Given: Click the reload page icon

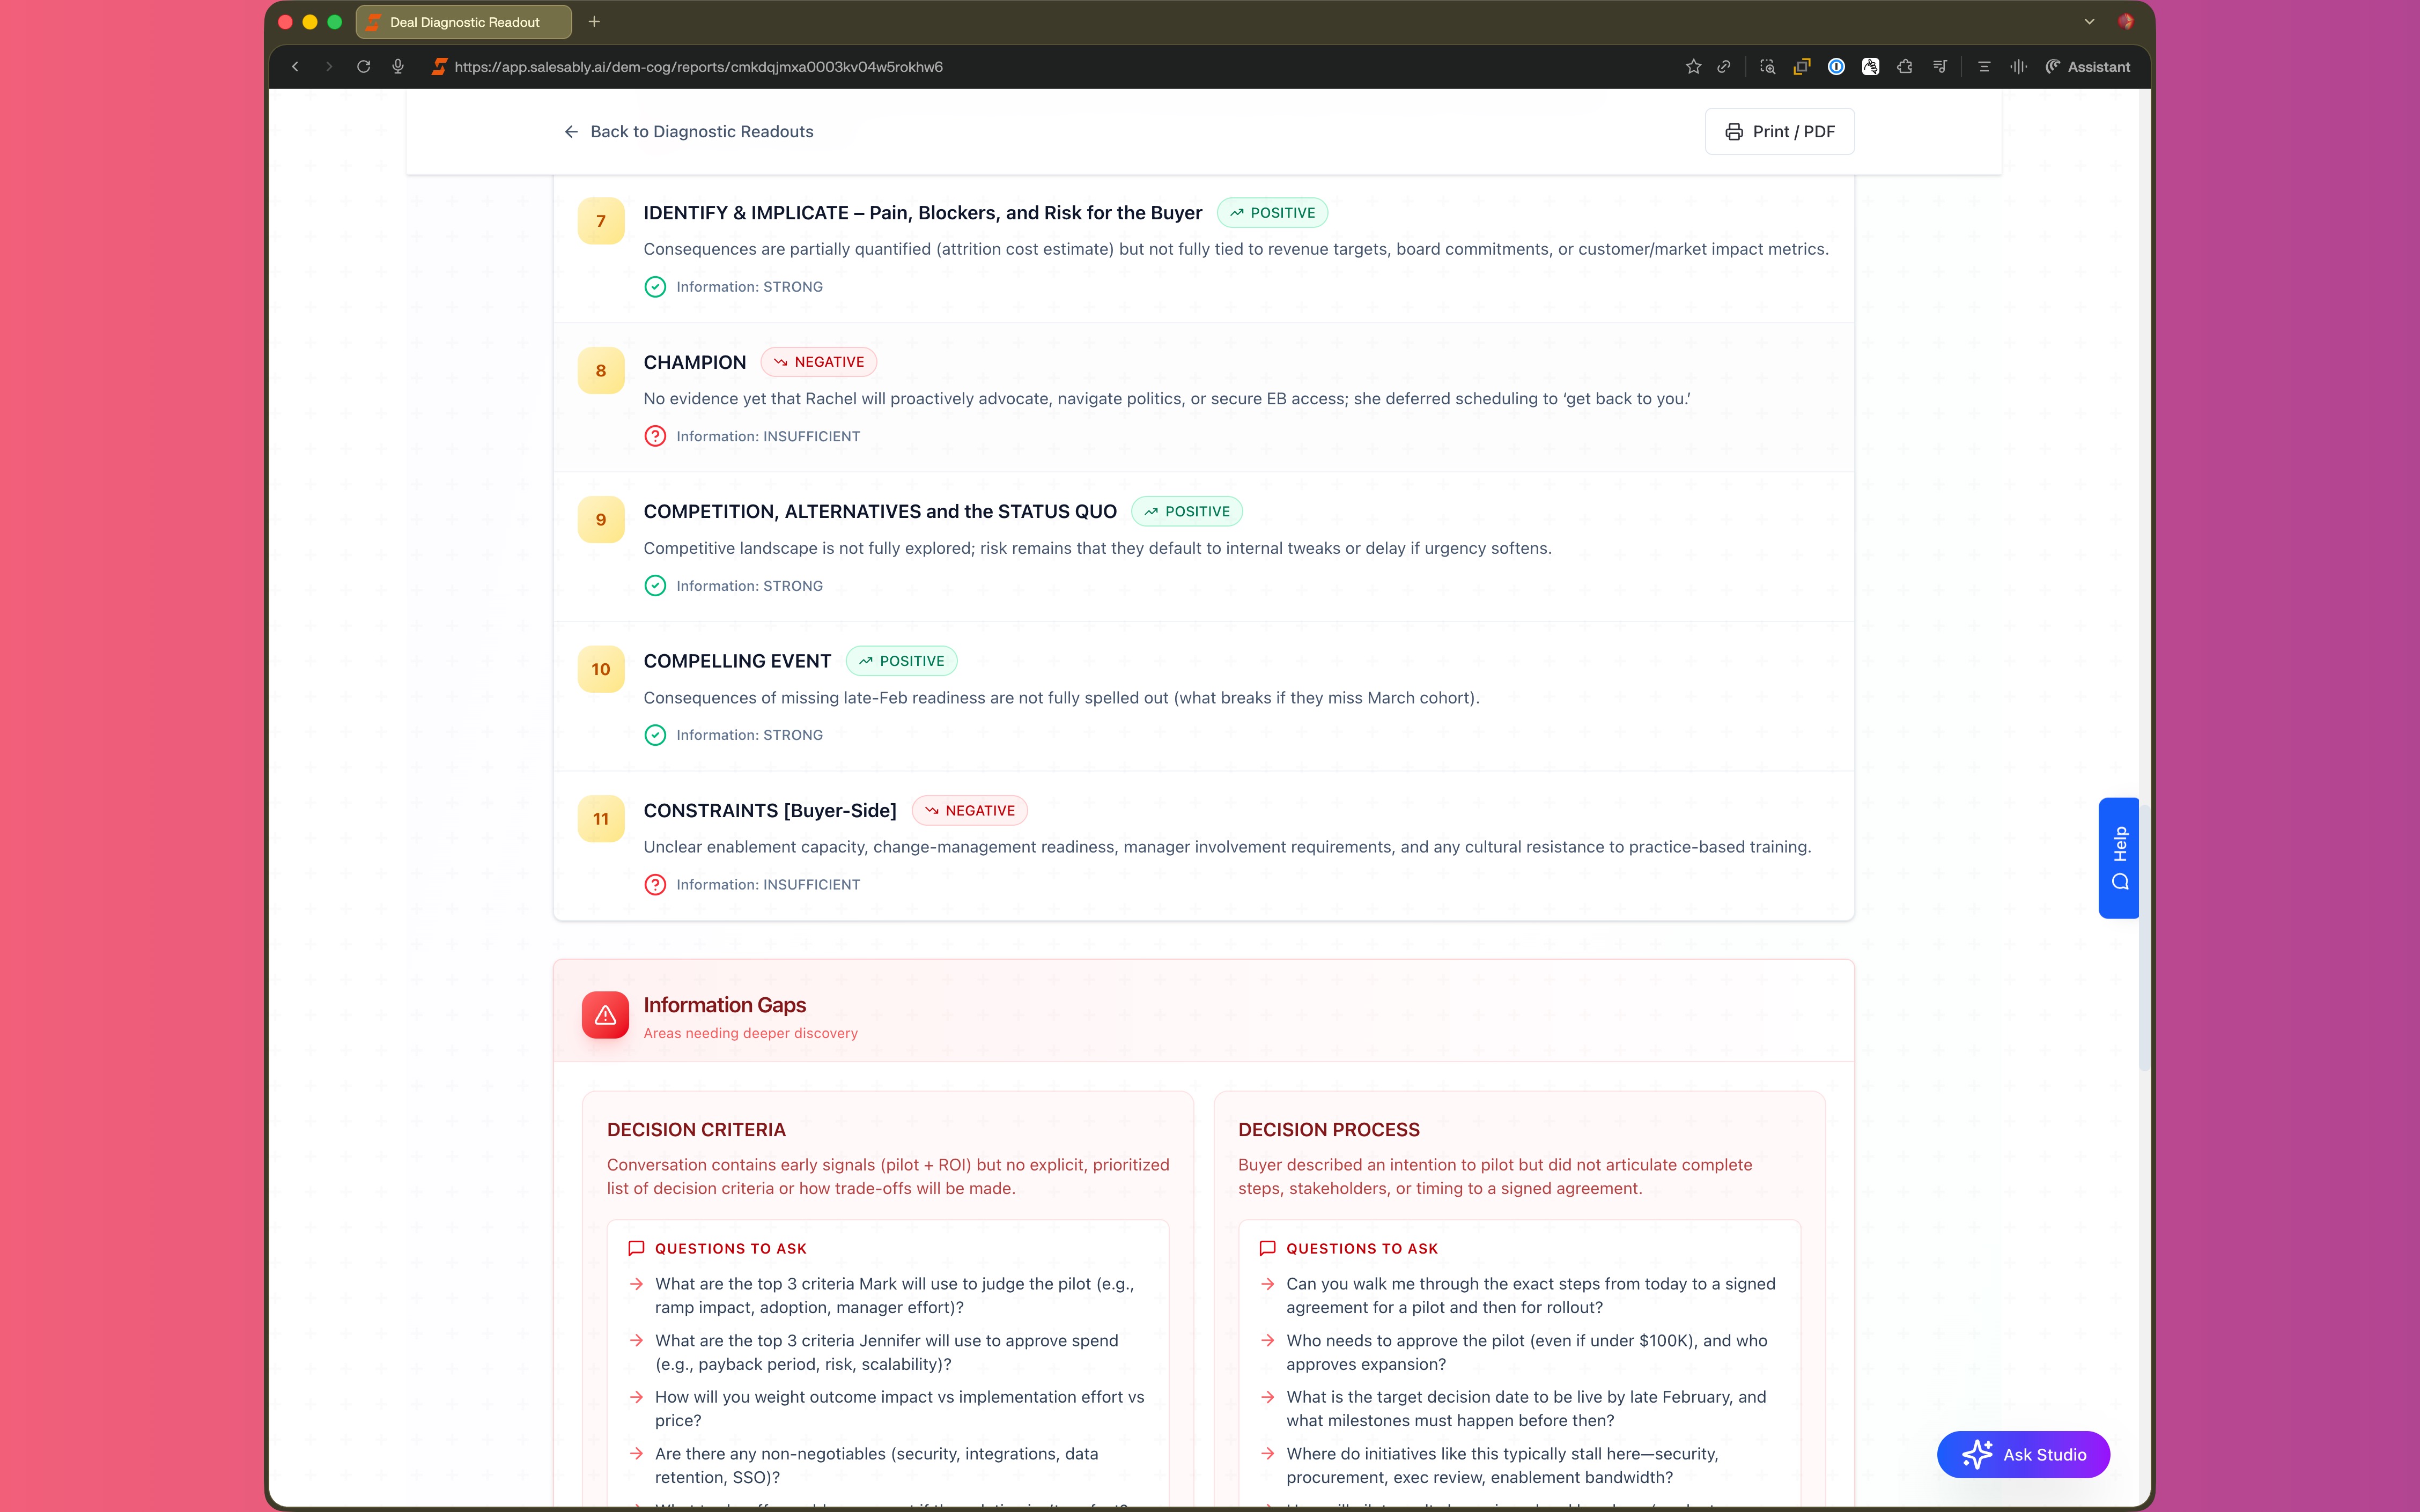Looking at the screenshot, I should tap(364, 66).
